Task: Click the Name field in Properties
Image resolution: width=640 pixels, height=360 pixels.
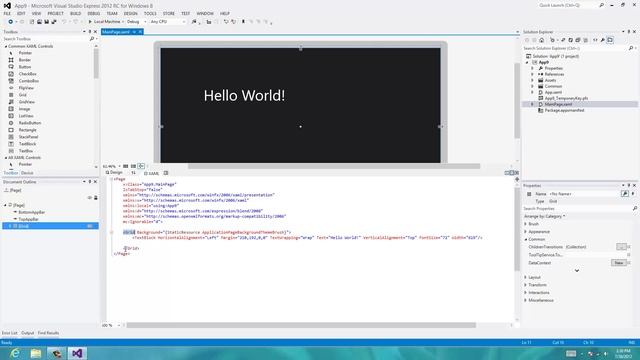Action: (x=585, y=194)
